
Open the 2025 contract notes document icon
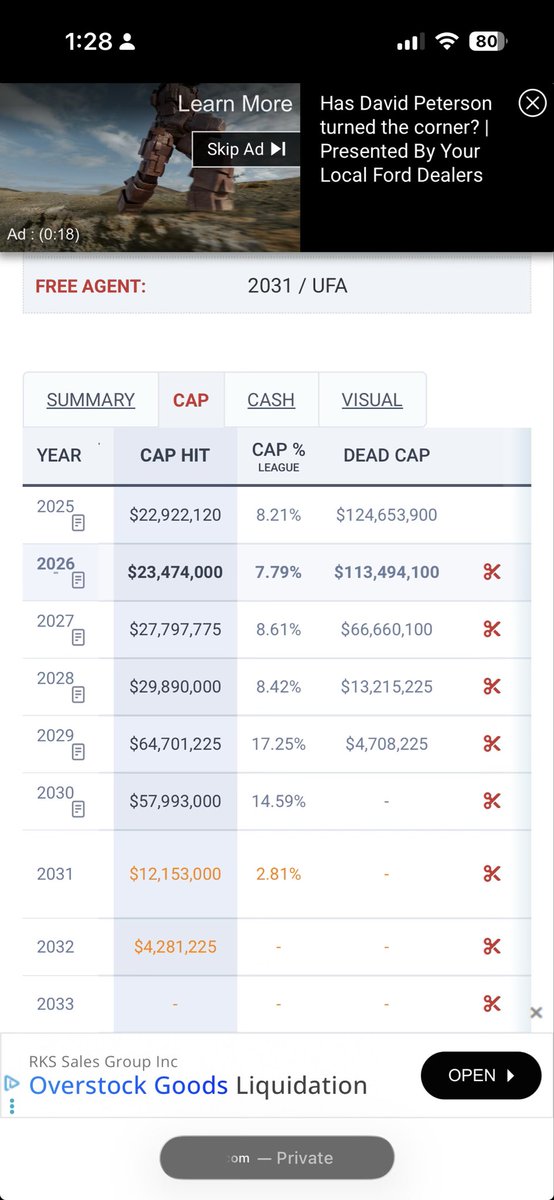(78, 523)
